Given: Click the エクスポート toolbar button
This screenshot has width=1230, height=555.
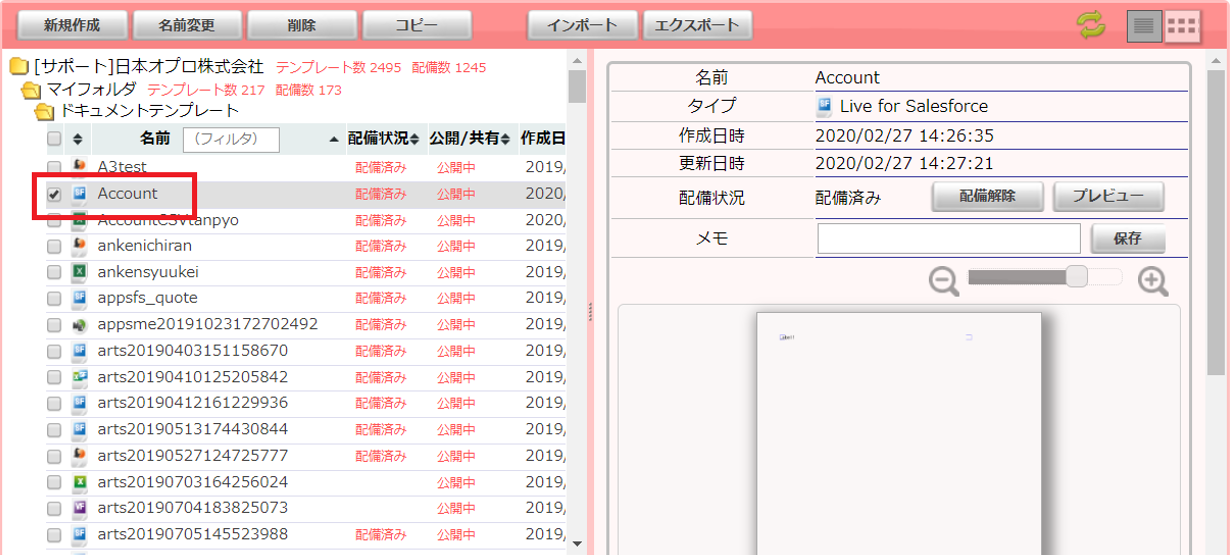Looking at the screenshot, I should click(696, 26).
